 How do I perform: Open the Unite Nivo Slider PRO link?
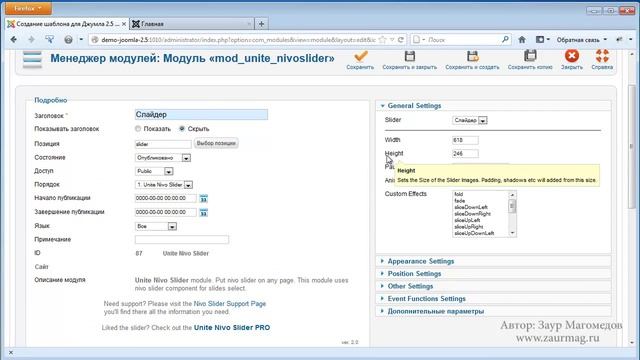click(232, 328)
